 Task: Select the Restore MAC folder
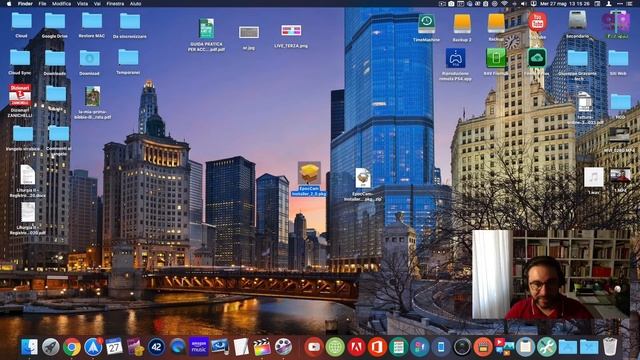tap(92, 21)
